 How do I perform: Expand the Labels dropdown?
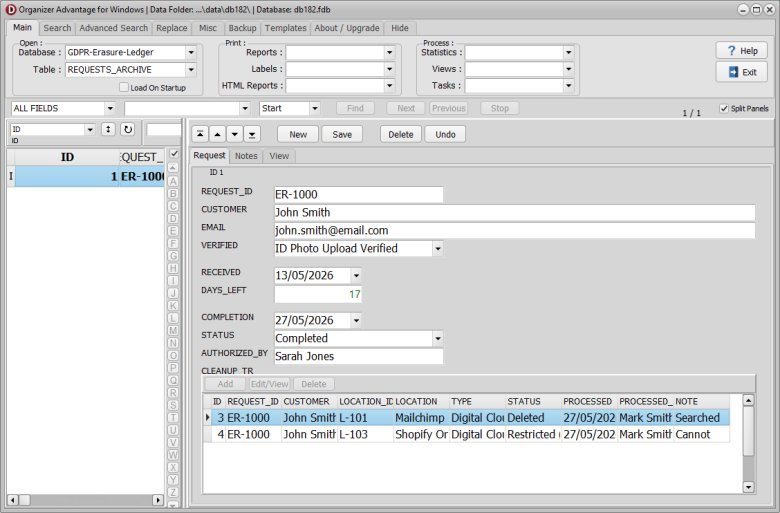coord(390,69)
